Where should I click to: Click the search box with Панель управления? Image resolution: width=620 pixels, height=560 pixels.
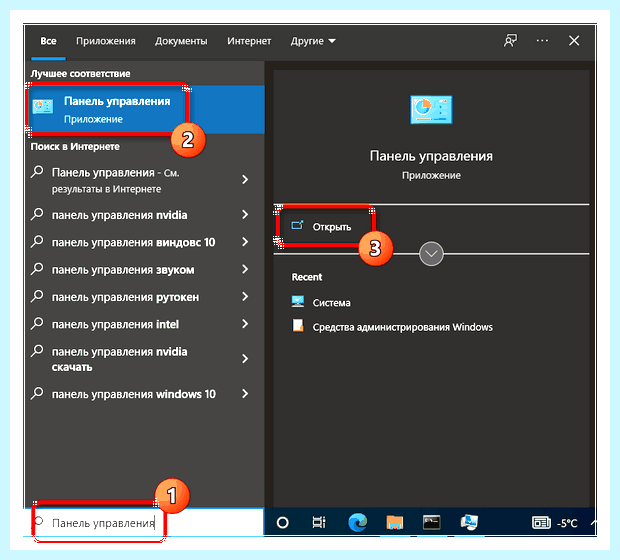tap(145, 523)
